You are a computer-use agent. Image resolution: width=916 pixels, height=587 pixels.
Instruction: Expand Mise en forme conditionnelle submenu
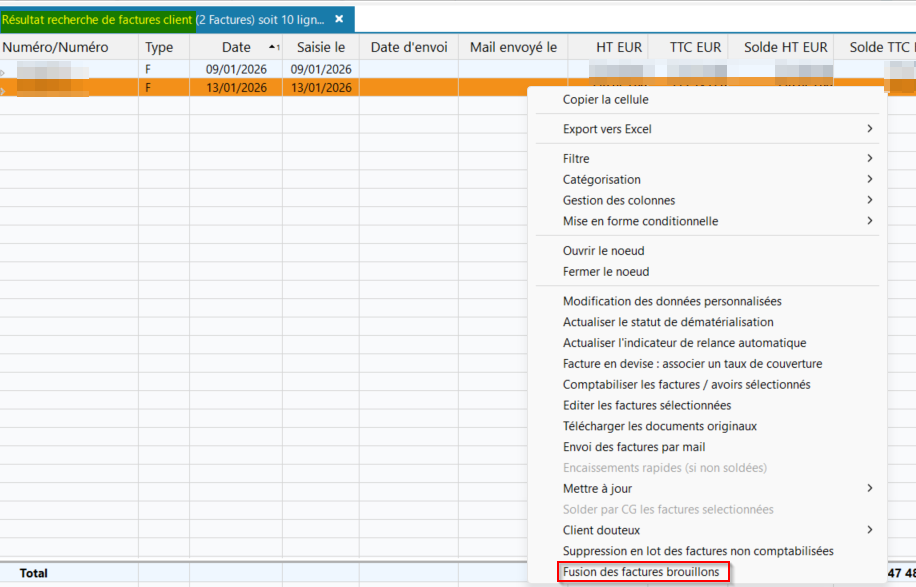640,221
